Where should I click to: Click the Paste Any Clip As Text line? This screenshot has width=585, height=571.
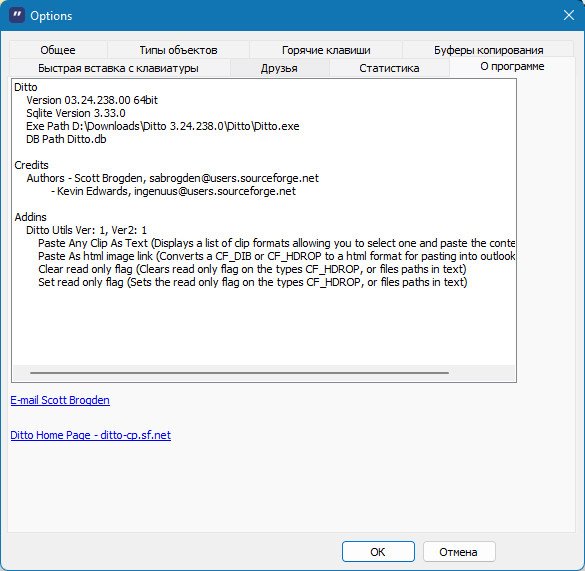tap(276, 243)
